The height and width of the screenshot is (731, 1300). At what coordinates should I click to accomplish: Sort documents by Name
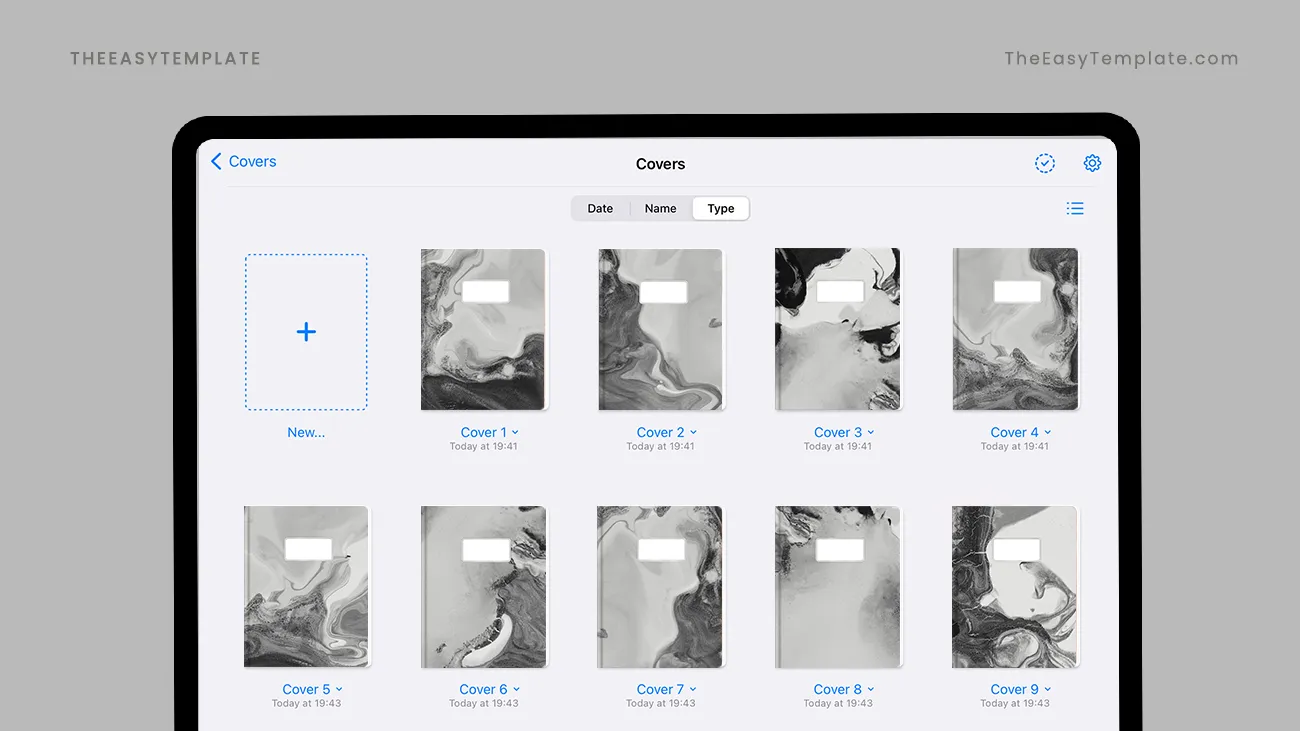(x=660, y=209)
